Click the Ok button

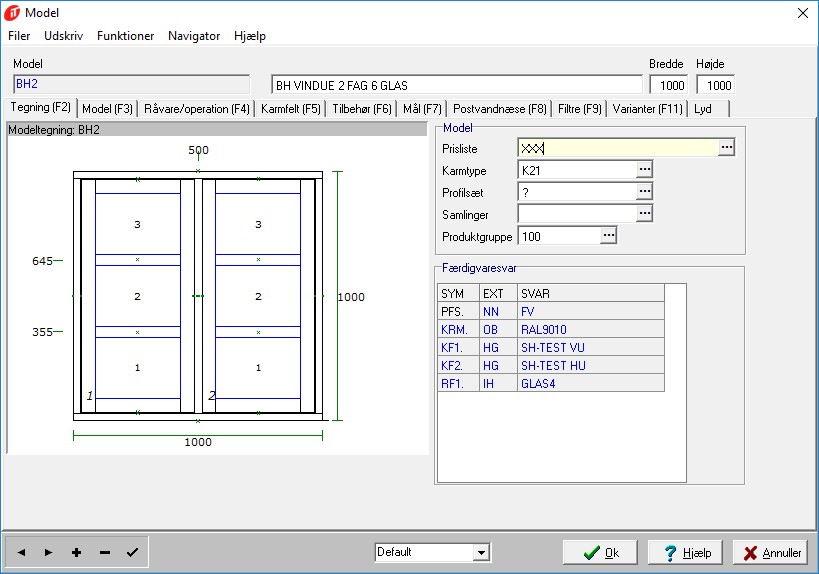pos(600,553)
